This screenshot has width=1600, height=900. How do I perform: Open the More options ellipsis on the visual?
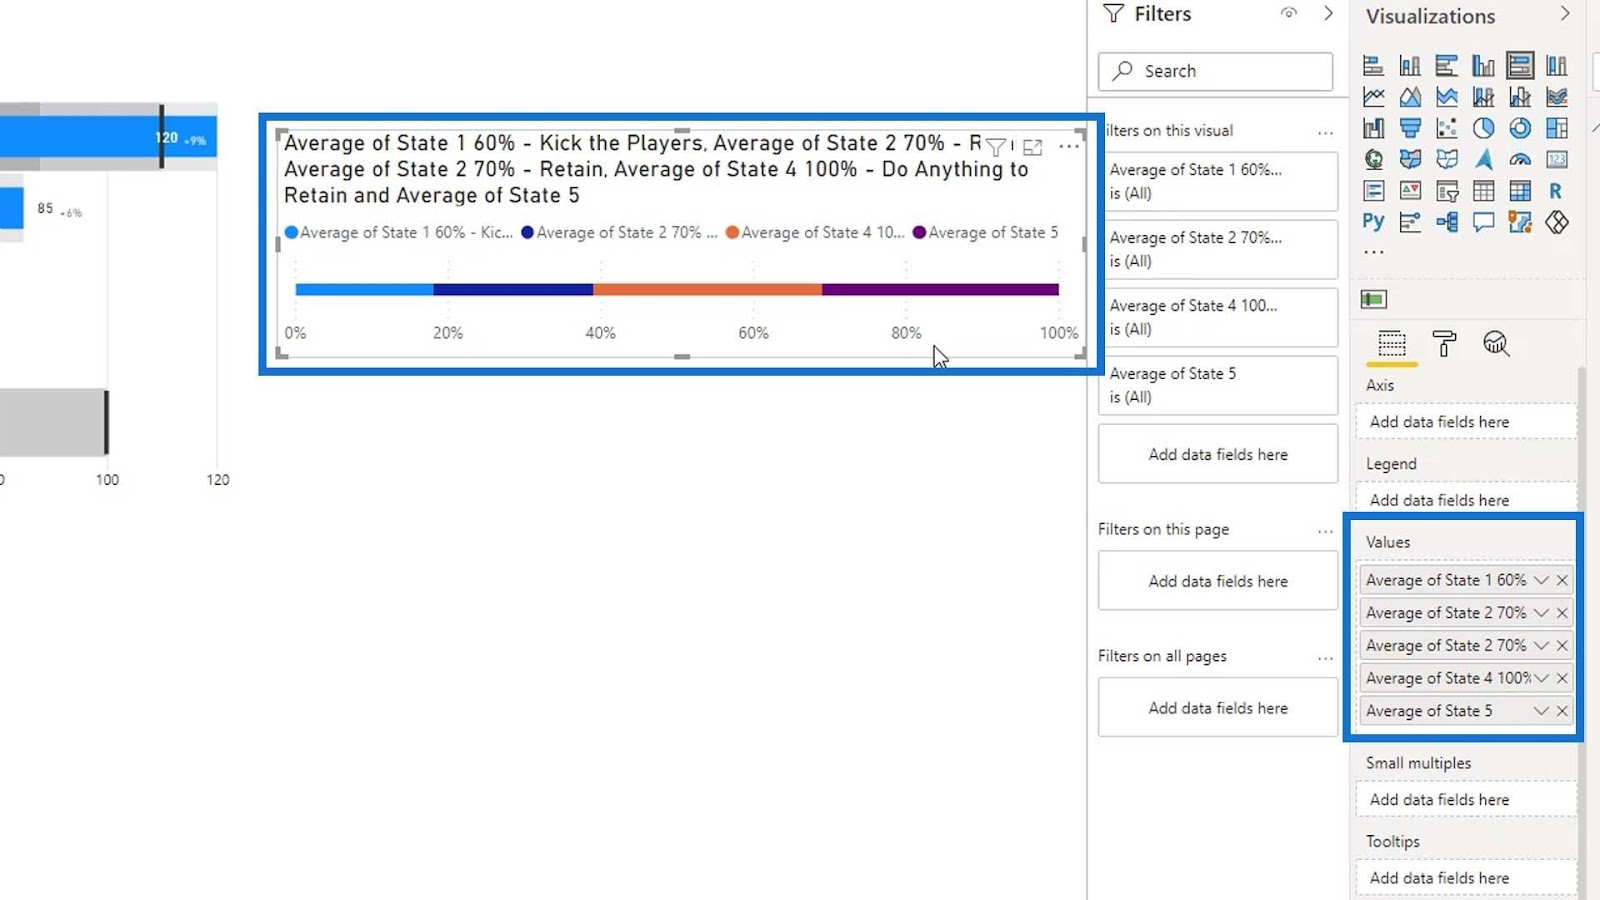(x=1069, y=146)
